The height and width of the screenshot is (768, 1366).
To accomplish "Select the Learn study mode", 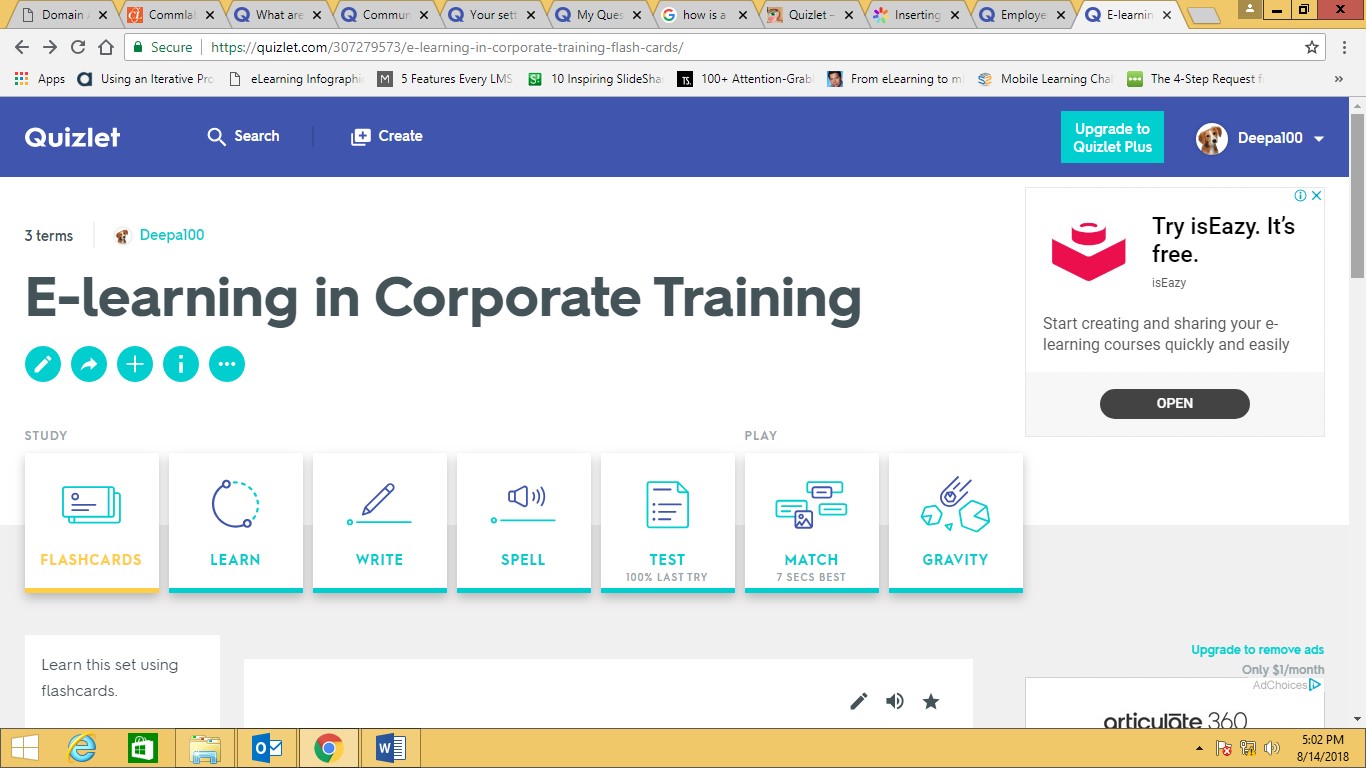I will (235, 520).
